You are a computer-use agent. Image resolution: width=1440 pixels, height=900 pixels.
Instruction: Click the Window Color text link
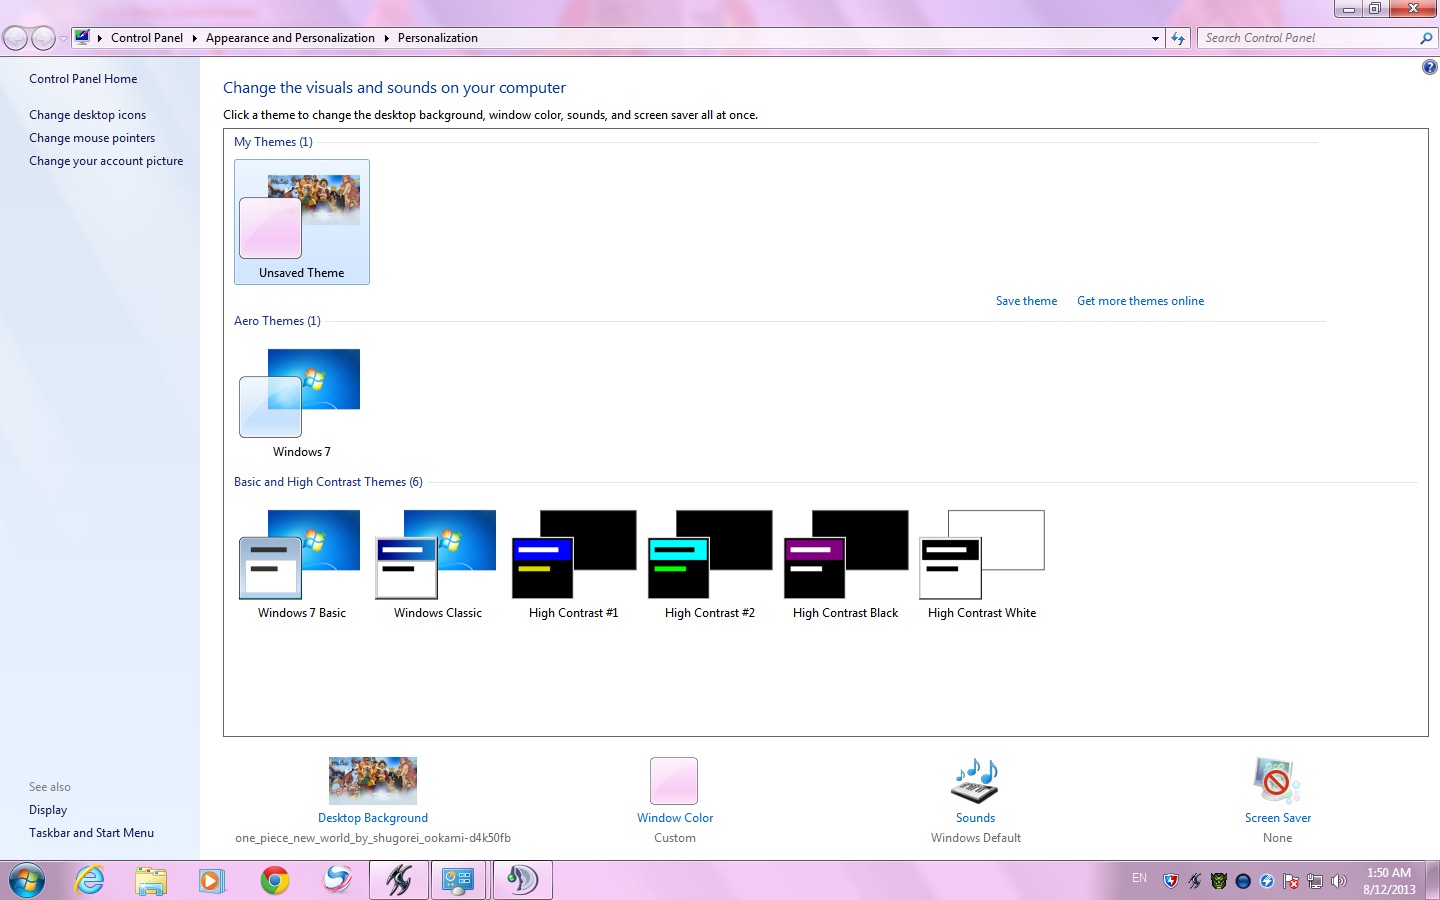click(675, 818)
